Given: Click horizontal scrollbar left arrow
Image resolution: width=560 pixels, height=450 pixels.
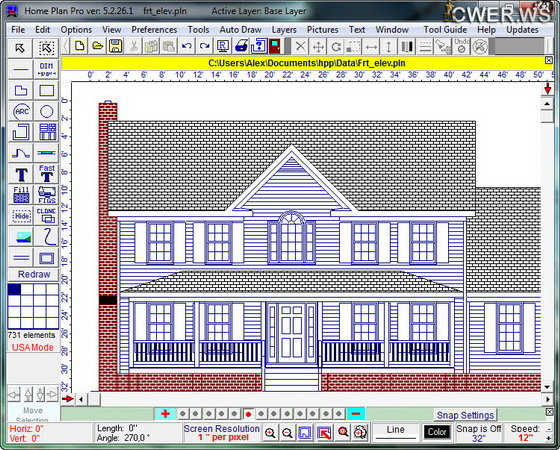Looking at the screenshot, I should click(81, 399).
